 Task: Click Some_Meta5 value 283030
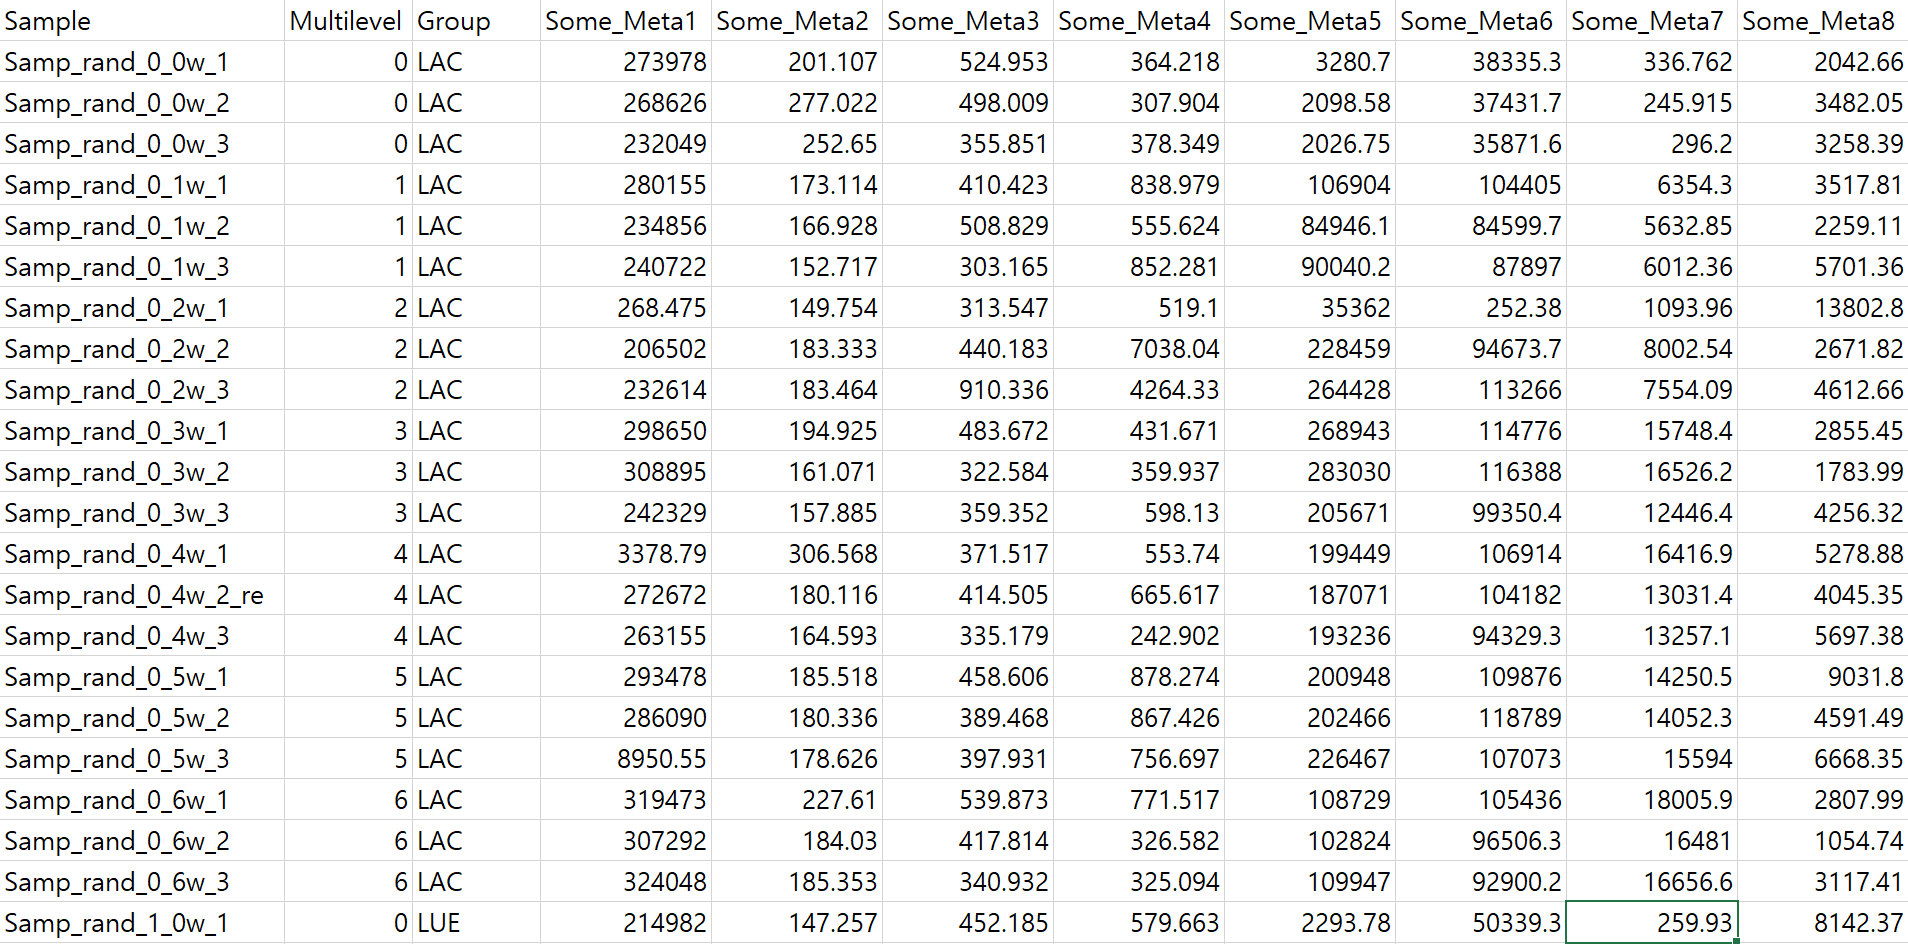coord(1310,472)
